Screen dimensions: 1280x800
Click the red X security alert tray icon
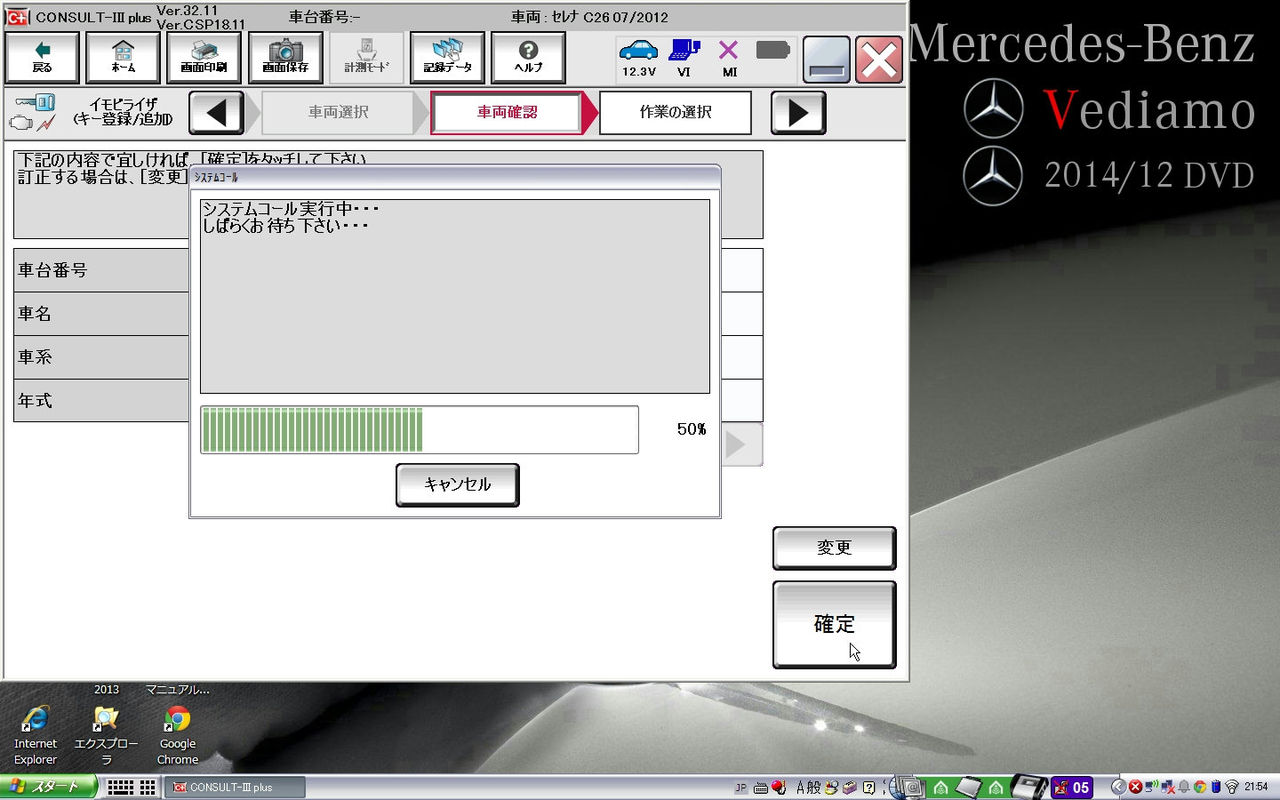click(1135, 787)
